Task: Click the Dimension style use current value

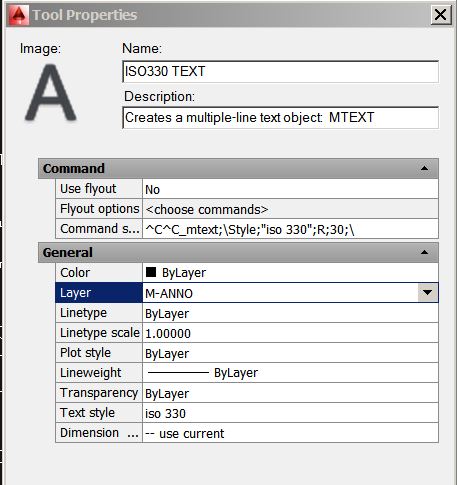Action: point(290,433)
